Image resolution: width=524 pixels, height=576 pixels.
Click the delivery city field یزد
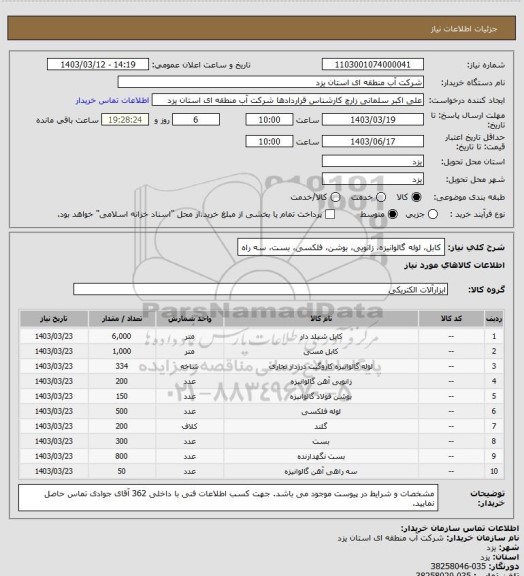tap(373, 179)
